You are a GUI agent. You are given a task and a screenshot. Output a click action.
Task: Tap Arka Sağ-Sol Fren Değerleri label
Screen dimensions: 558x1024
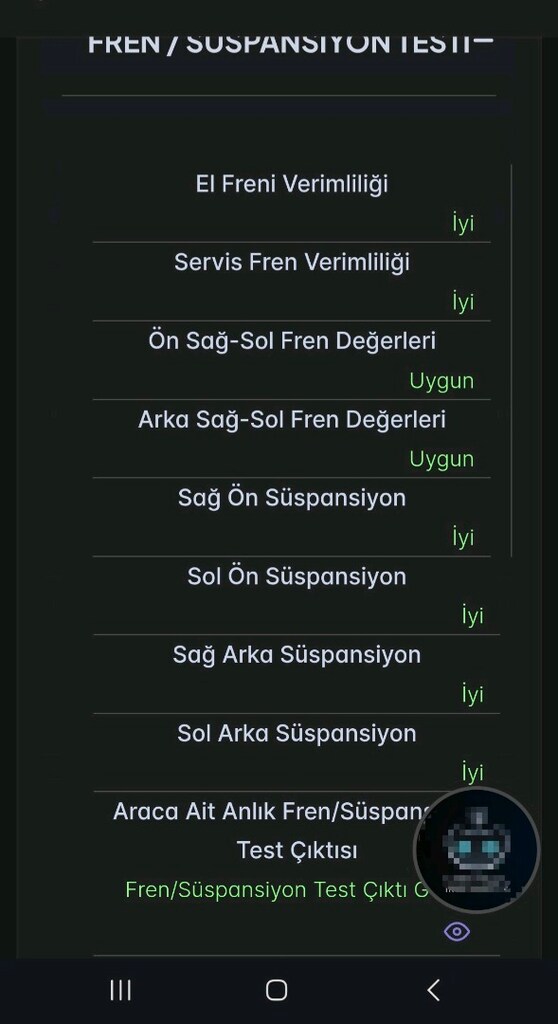pyautogui.click(x=291, y=419)
